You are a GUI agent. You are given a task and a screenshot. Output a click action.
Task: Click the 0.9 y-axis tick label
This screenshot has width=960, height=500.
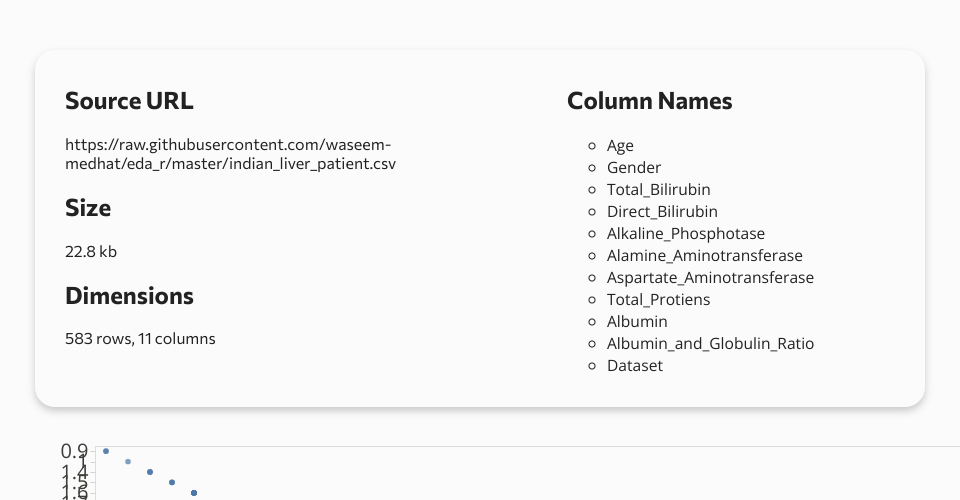click(x=74, y=451)
